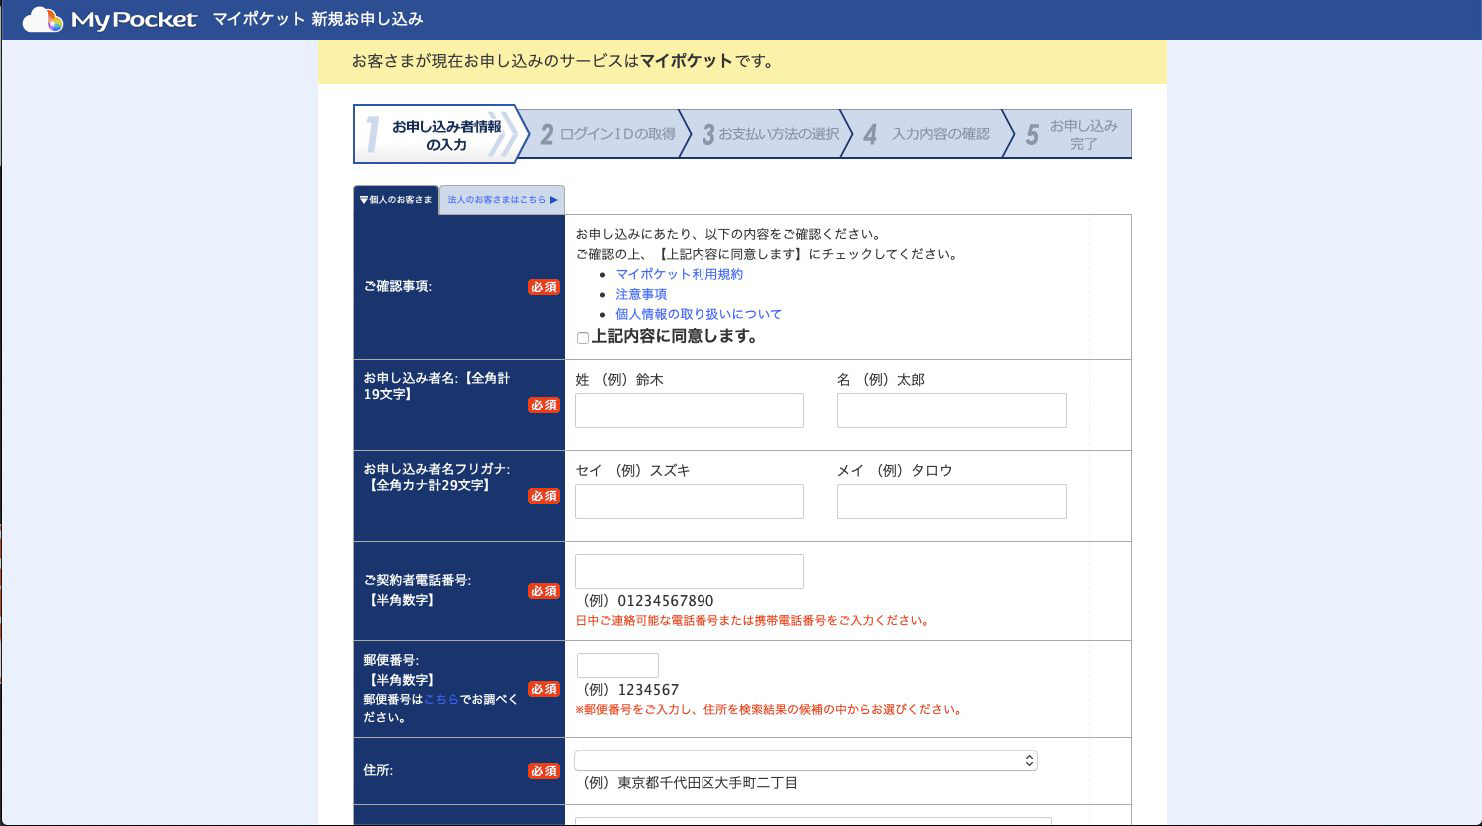1482x826 pixels.
Task: Click the red 郵便番号をご入力し notice
Action: pyautogui.click(x=770, y=710)
